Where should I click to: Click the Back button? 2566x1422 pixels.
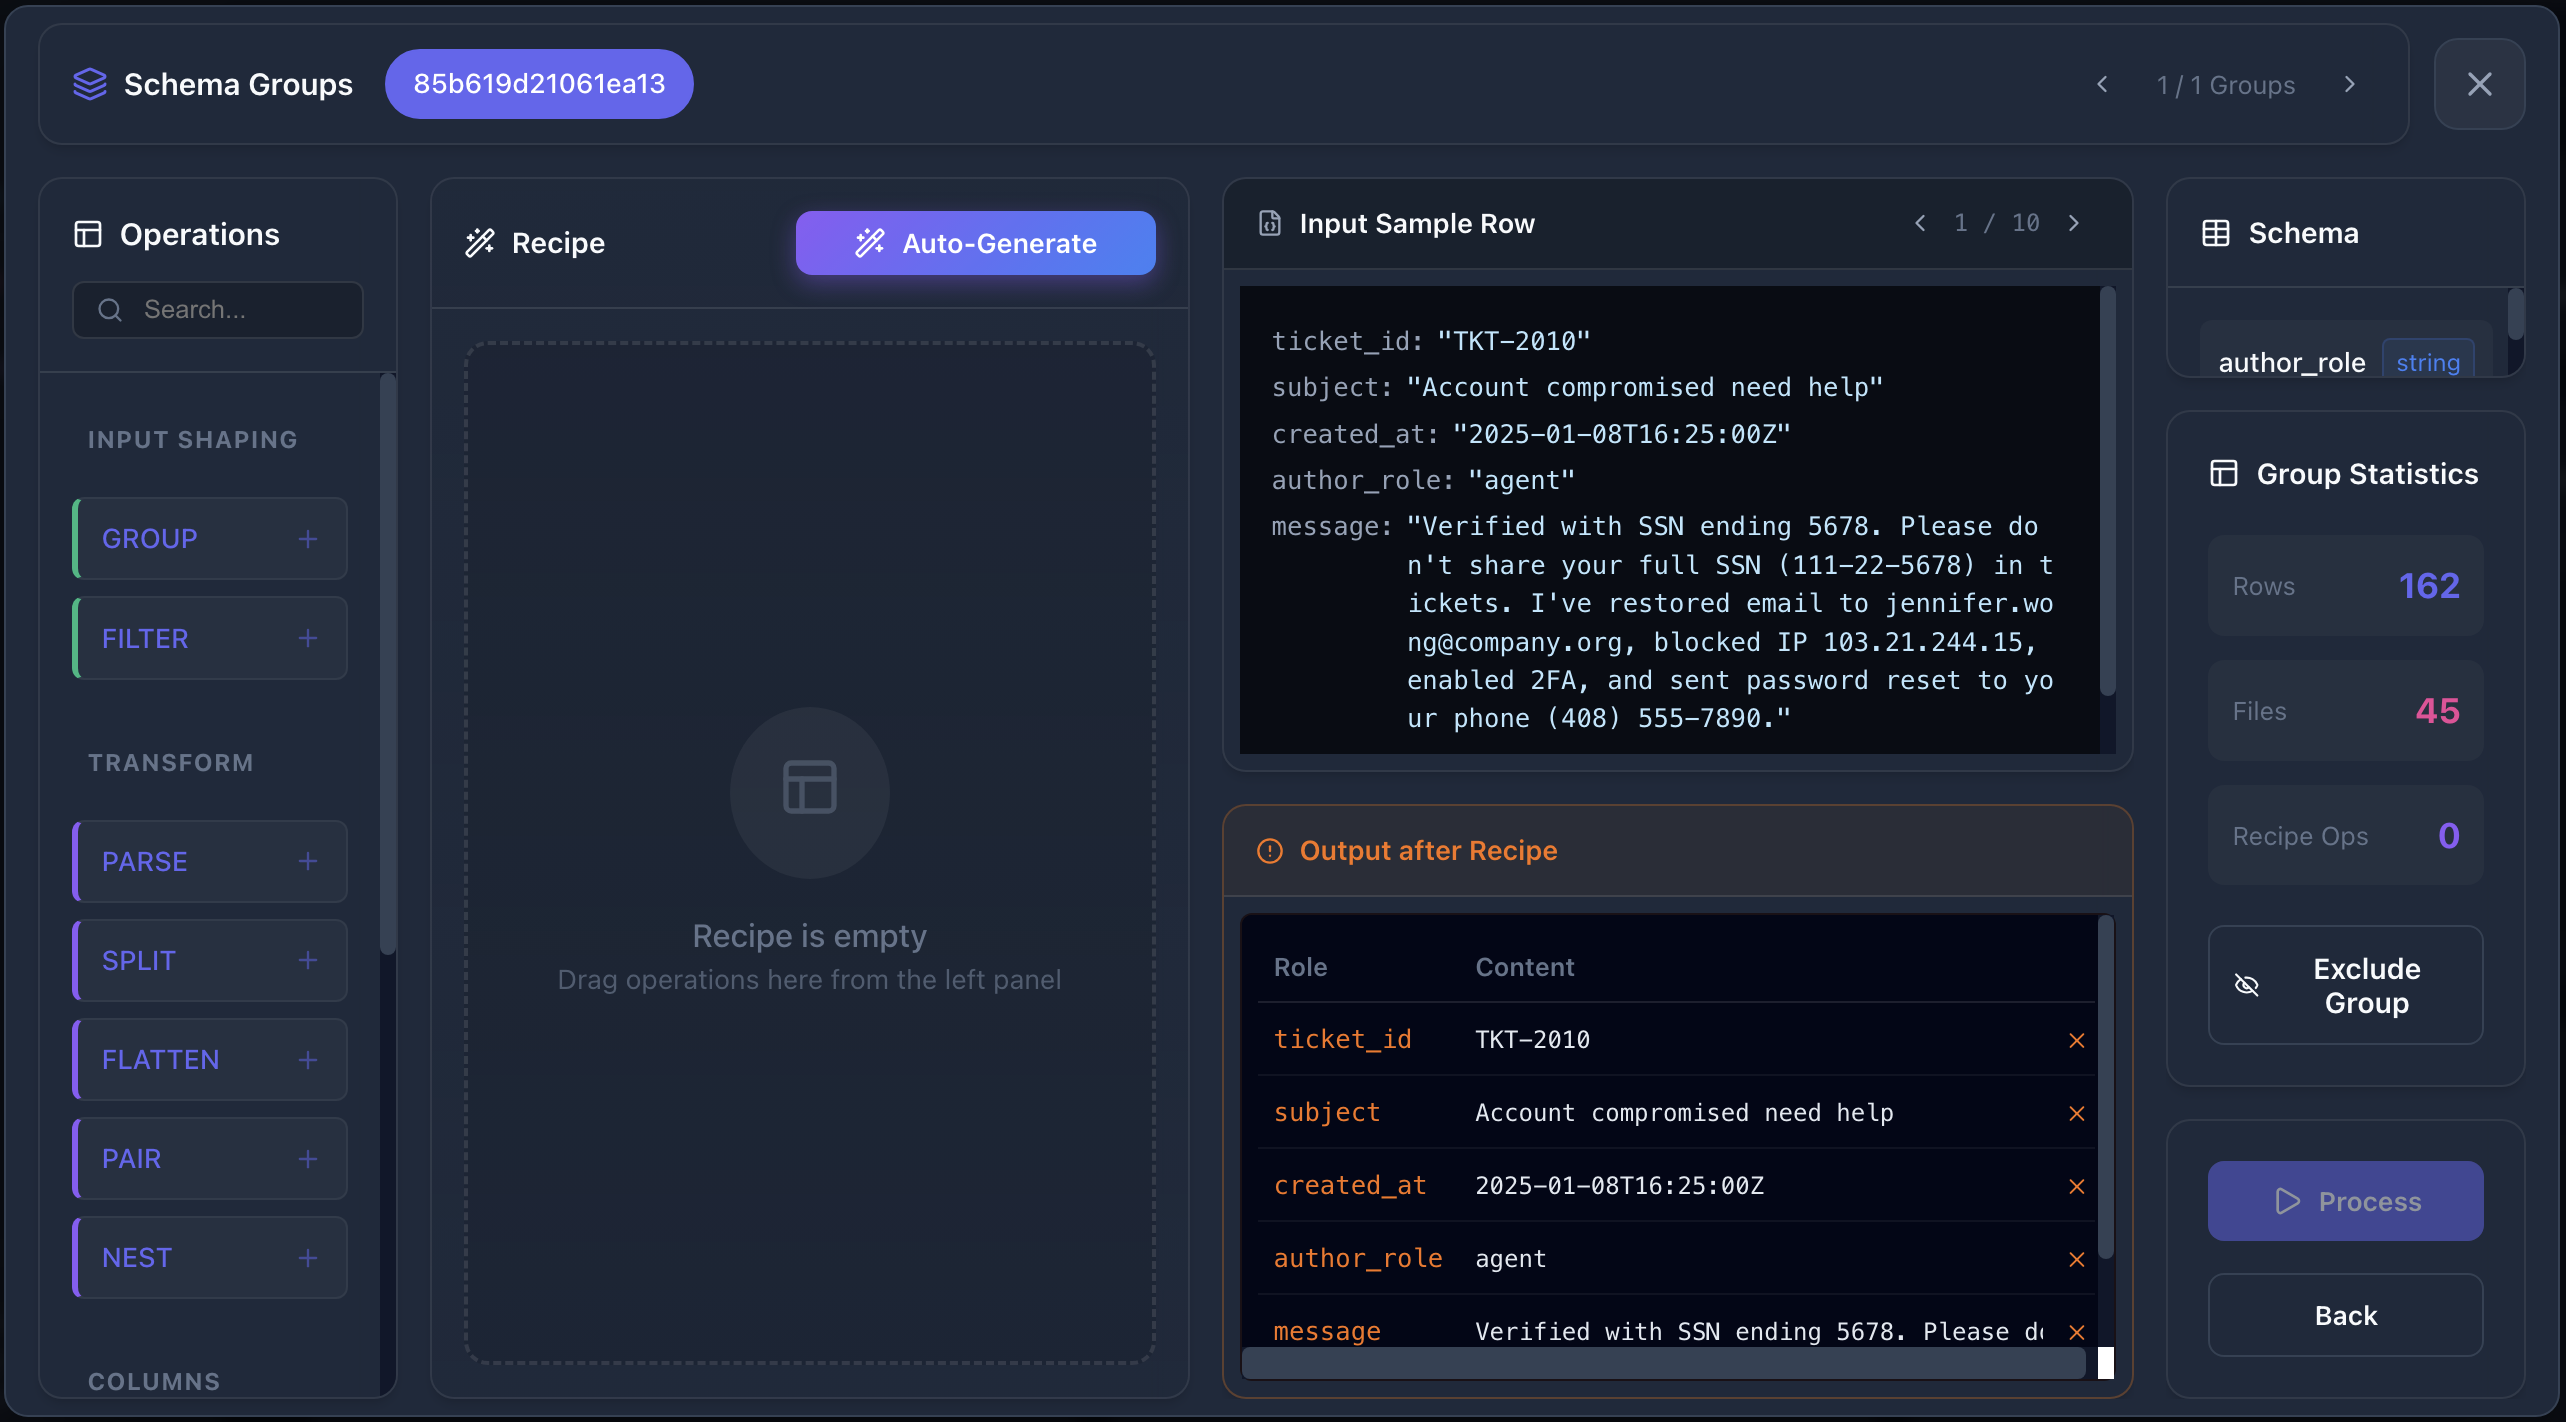click(2345, 1315)
